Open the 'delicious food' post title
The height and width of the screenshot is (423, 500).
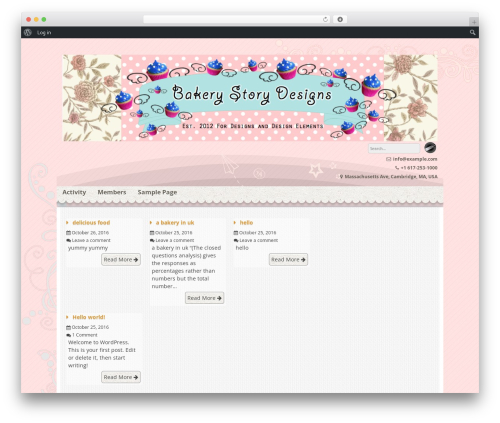pos(91,223)
